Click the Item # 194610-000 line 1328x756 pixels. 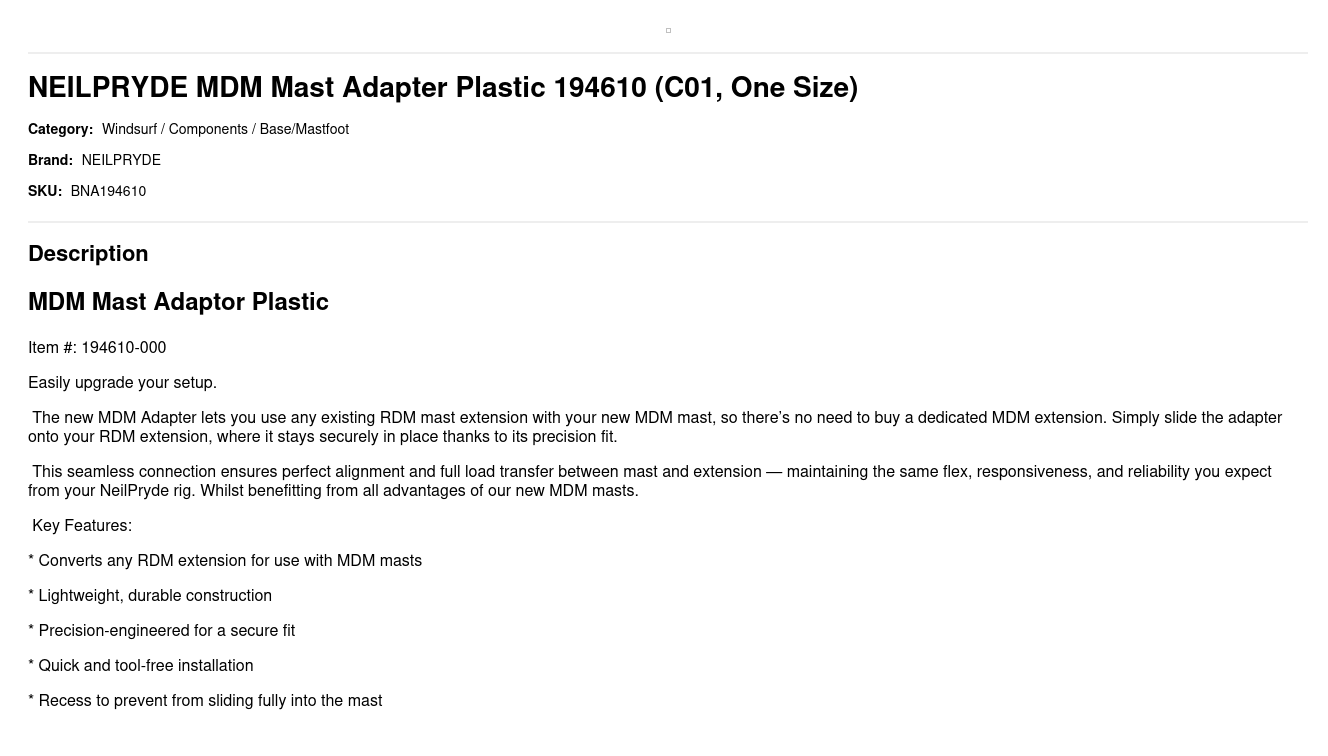[x=97, y=347]
